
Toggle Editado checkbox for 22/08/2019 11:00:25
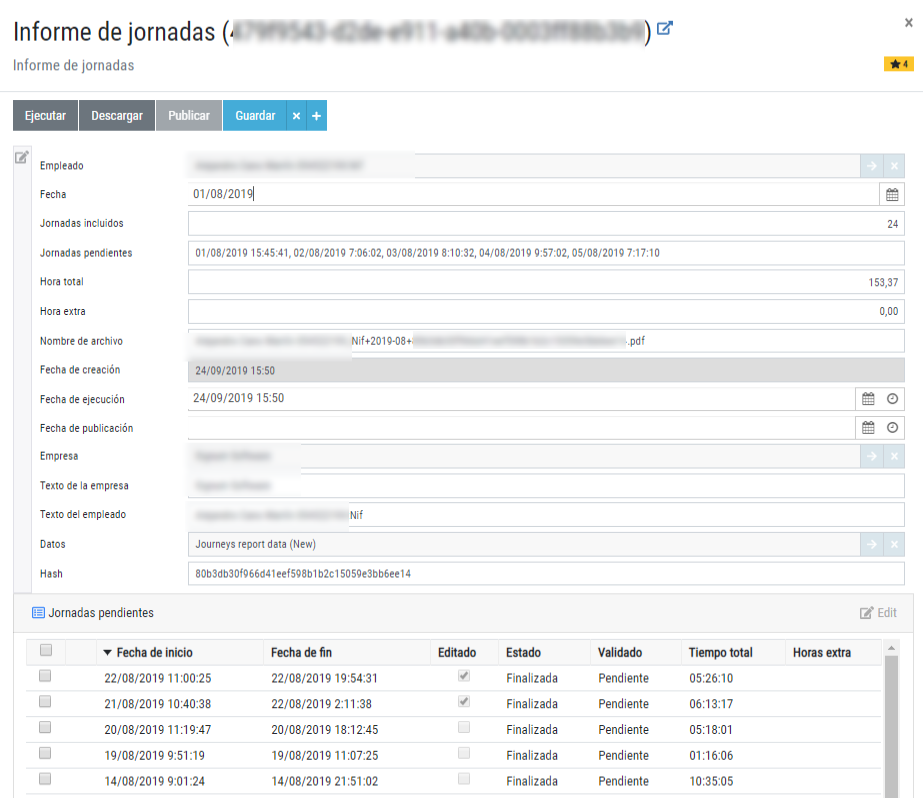coord(464,676)
